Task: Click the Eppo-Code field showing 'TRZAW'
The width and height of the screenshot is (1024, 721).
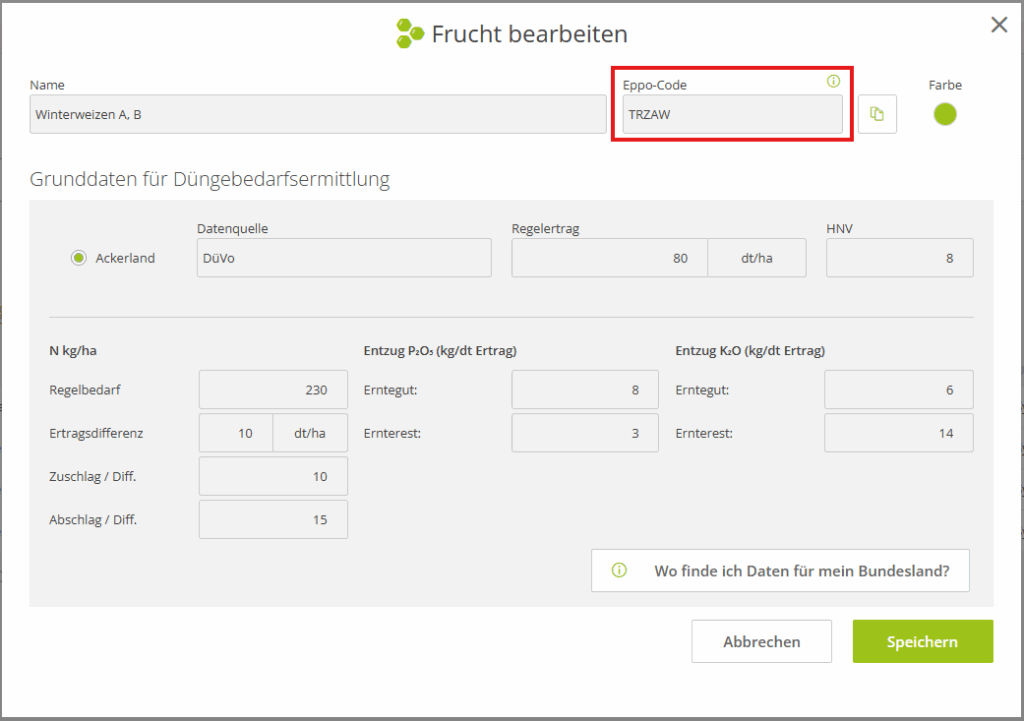Action: pyautogui.click(x=732, y=114)
